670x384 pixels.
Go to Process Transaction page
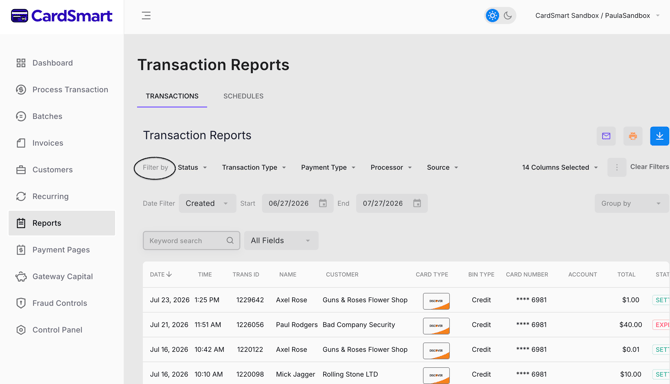(x=62, y=90)
